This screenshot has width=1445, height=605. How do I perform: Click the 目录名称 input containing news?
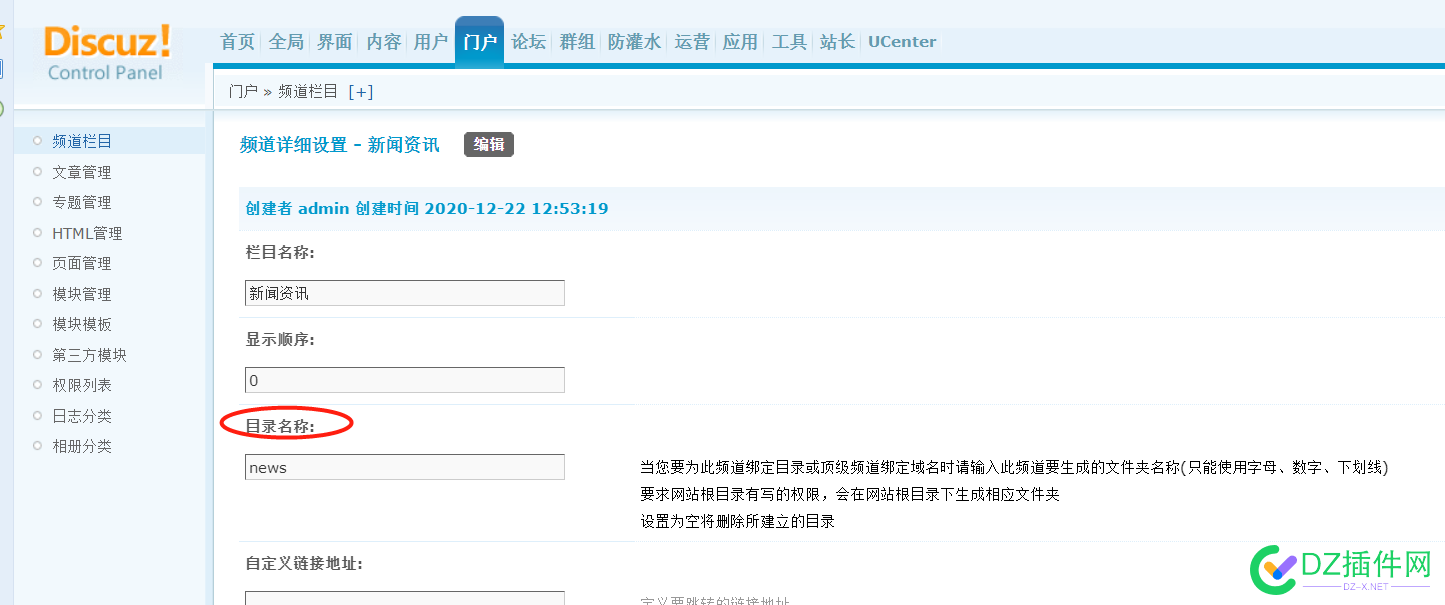tap(405, 467)
